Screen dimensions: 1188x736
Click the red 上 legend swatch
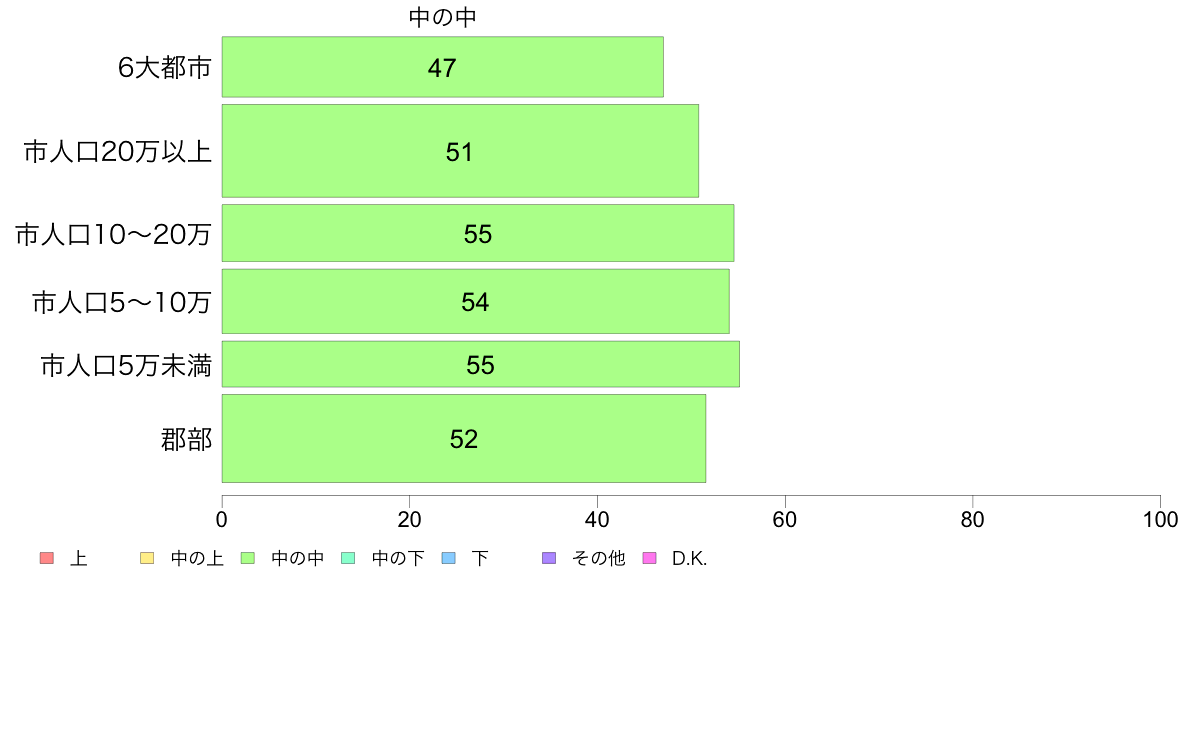tap(46, 559)
